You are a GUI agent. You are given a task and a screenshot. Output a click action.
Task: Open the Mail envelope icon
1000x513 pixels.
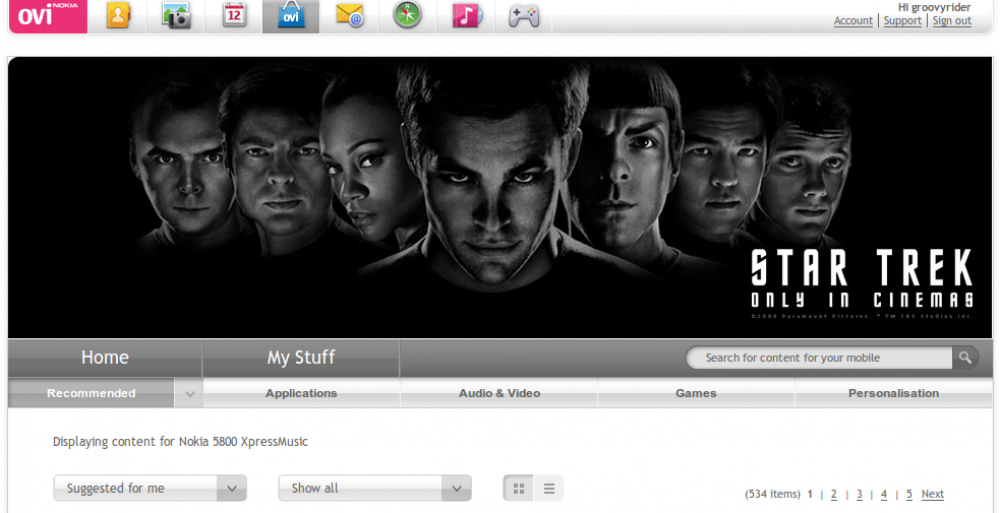click(349, 17)
